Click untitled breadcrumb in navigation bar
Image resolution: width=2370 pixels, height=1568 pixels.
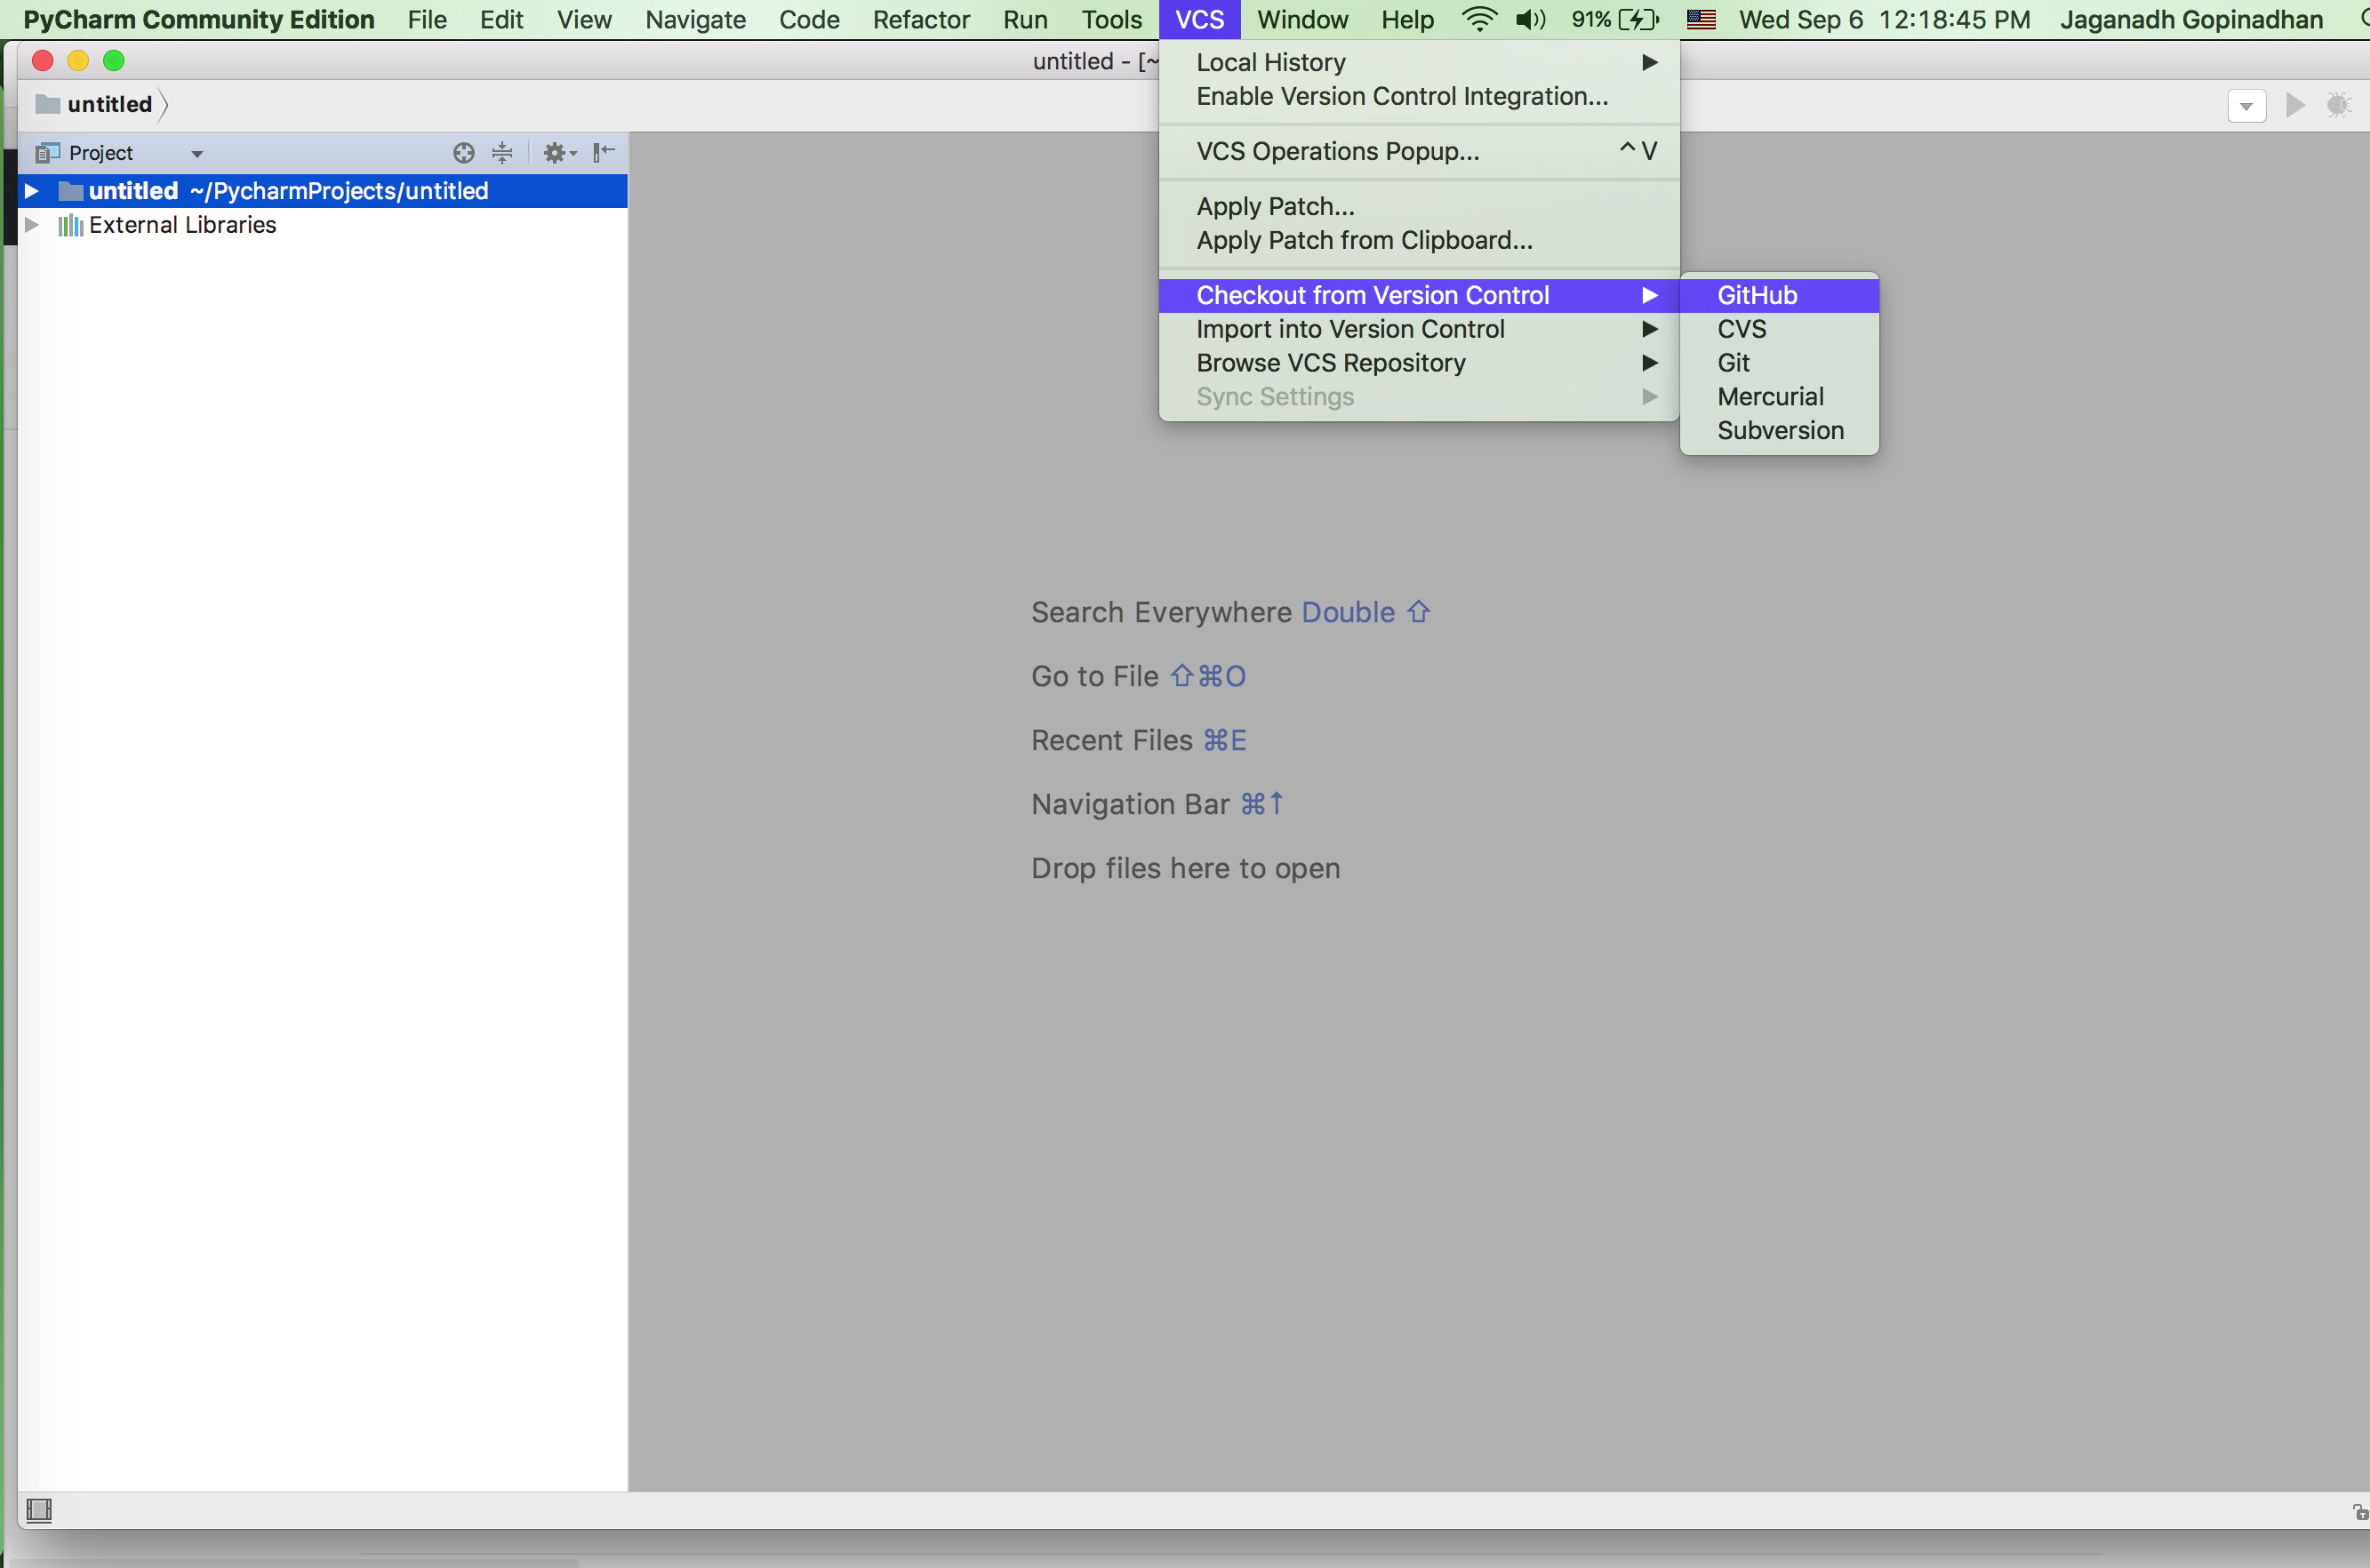[109, 104]
